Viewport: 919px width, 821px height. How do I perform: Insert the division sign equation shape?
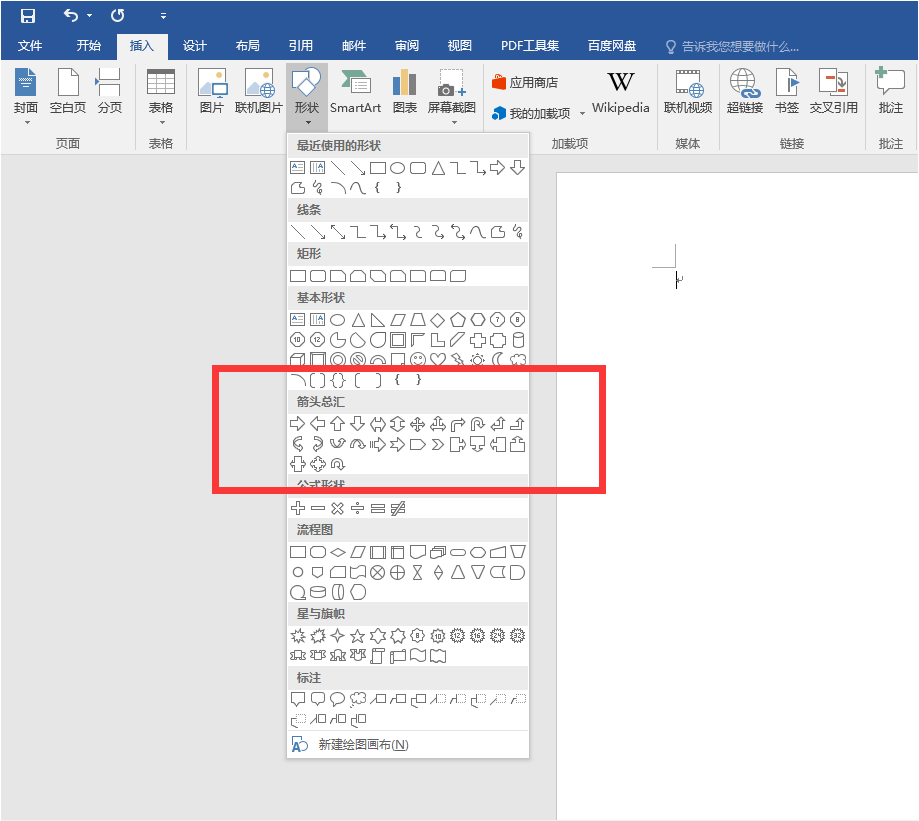point(357,509)
